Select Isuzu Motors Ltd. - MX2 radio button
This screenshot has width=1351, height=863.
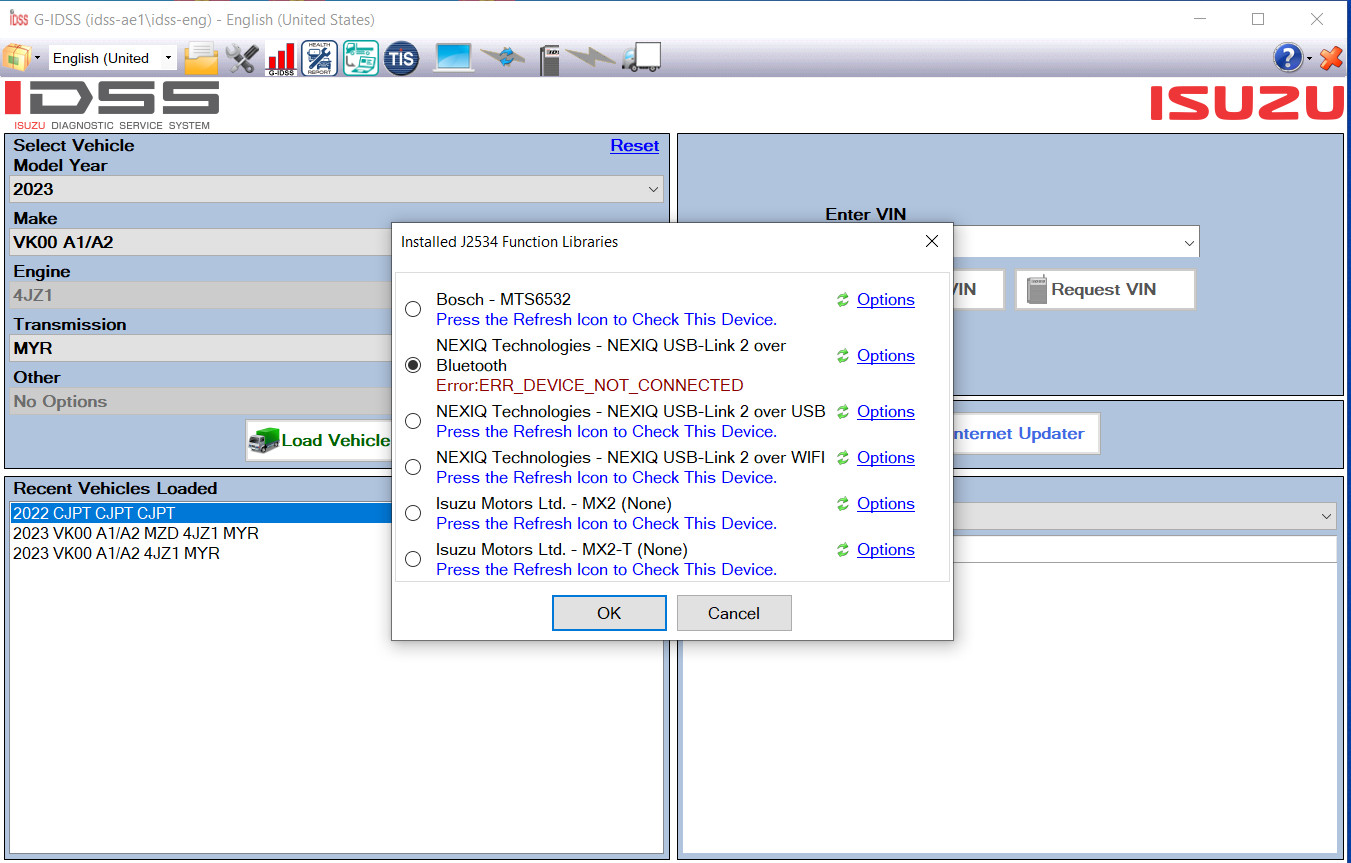pos(413,513)
